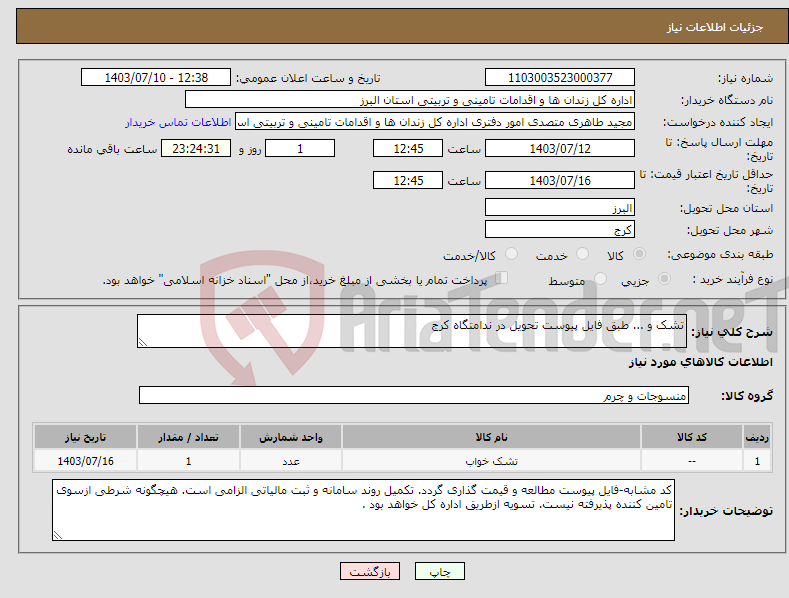Click the resize handle of description textarea
The image size is (789, 598).
[x=142, y=342]
